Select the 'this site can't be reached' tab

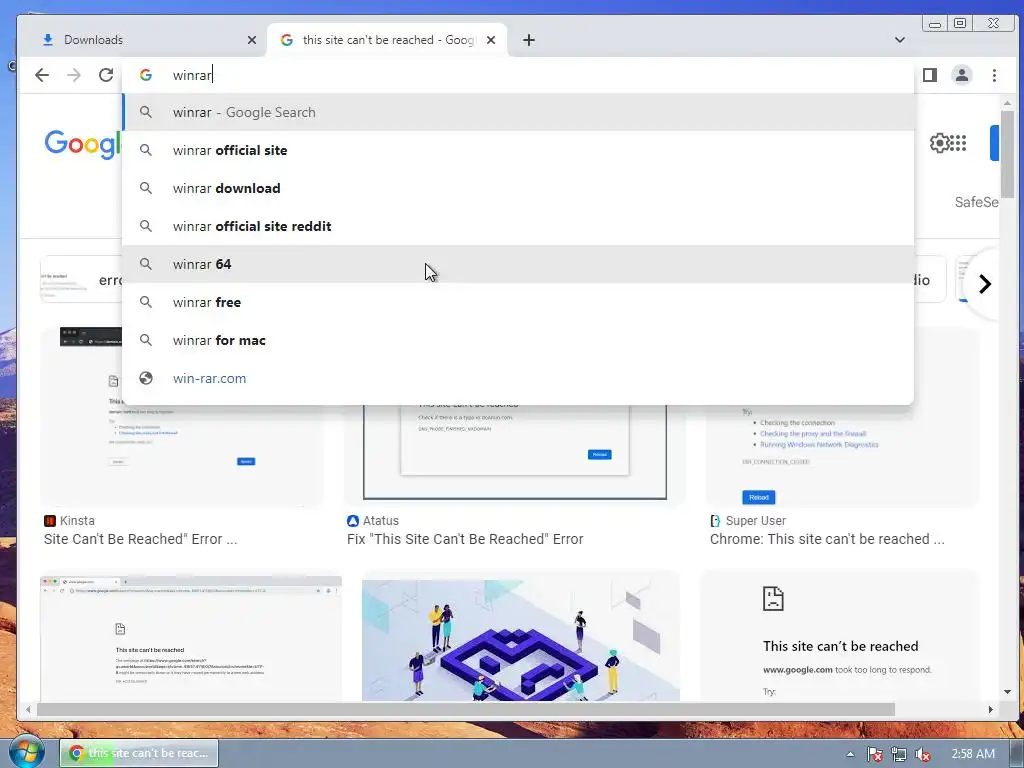coord(388,40)
